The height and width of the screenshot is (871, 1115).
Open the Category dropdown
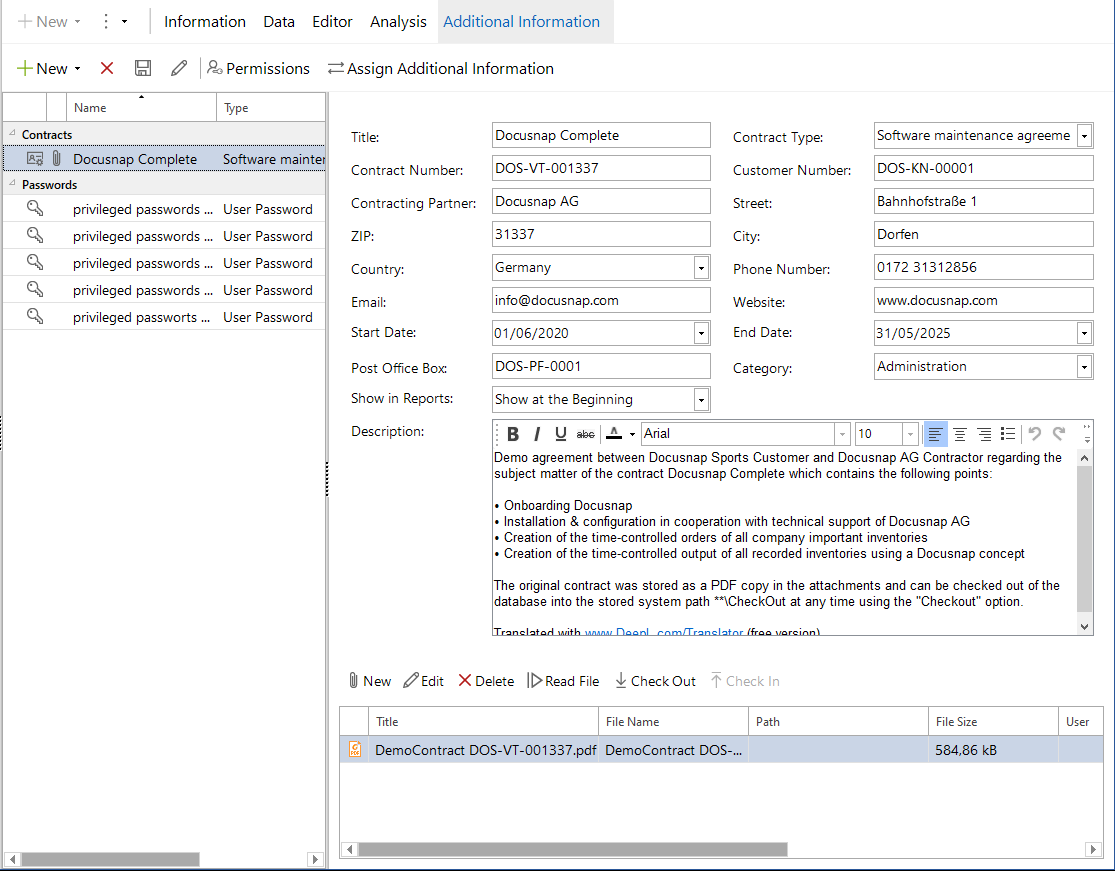coord(1084,366)
